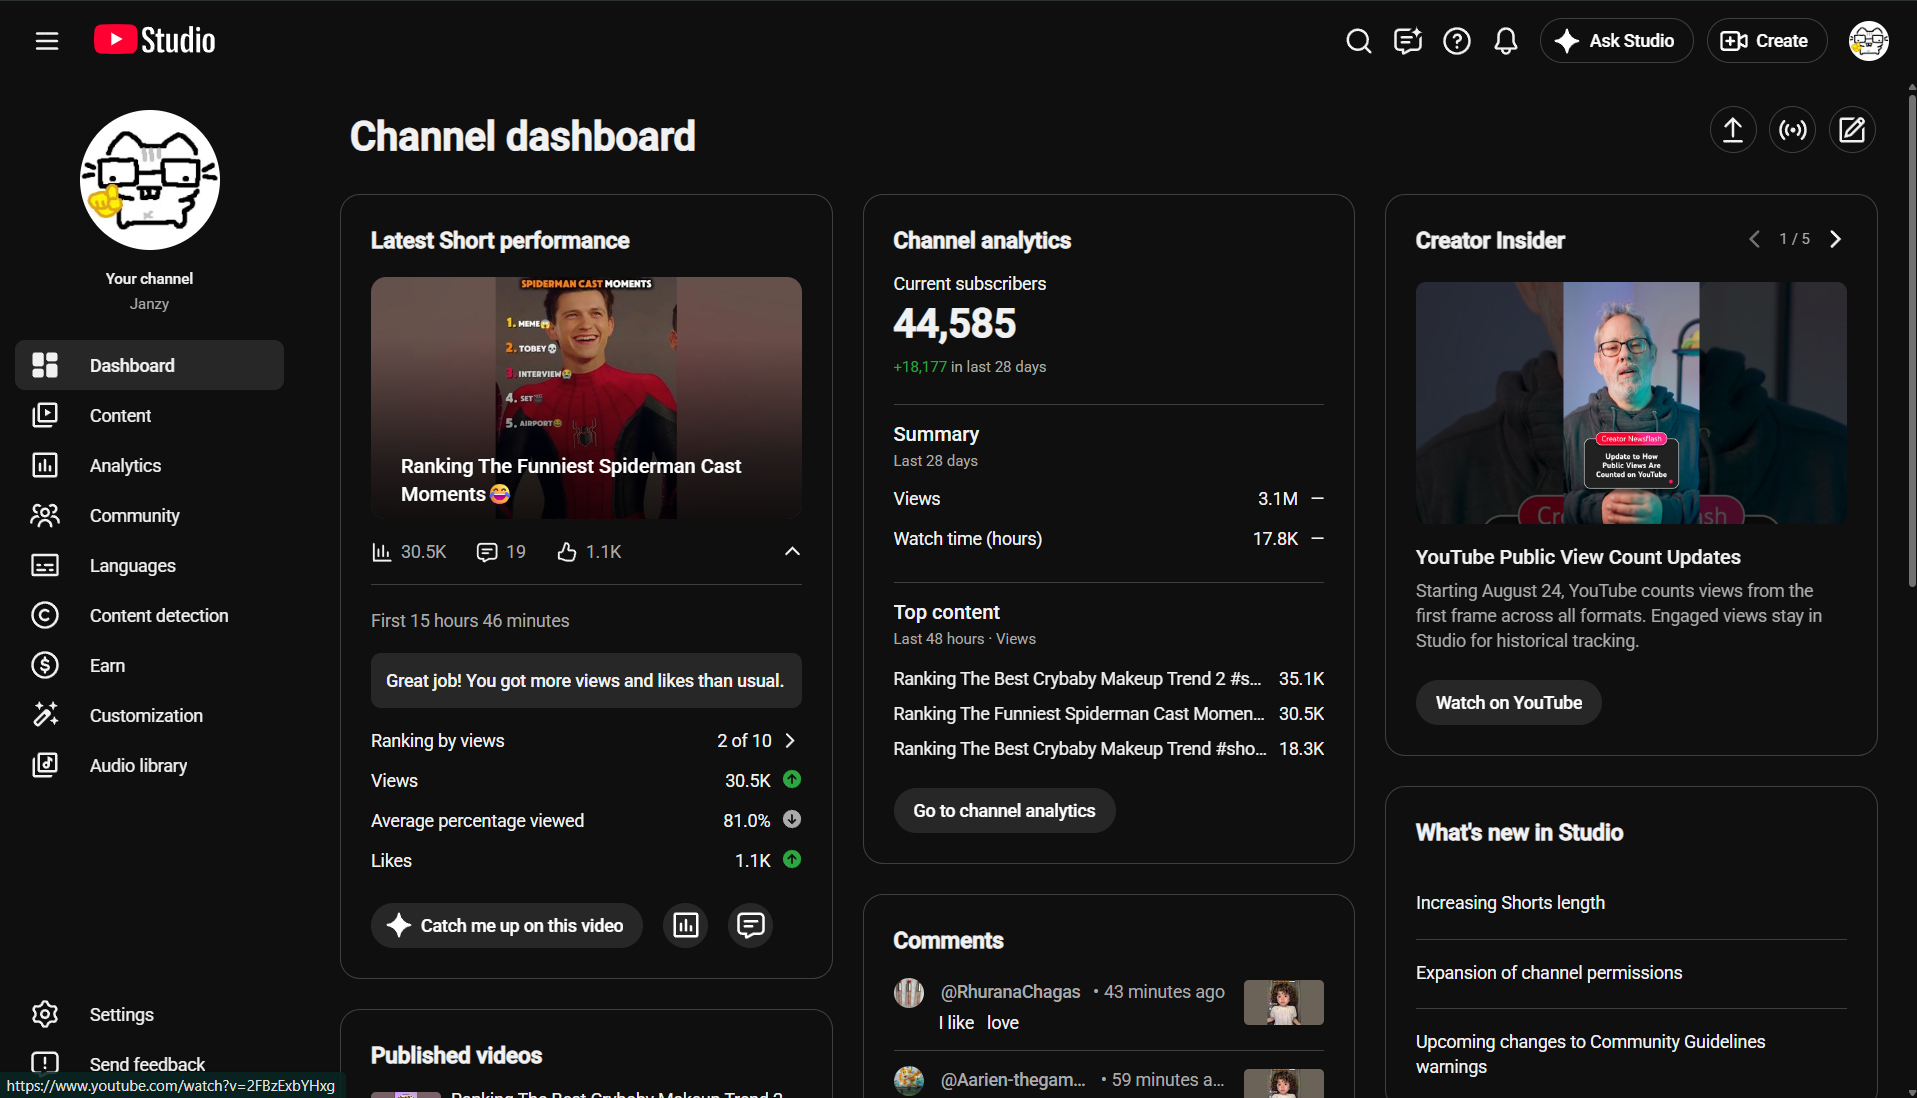Open the hamburger navigation menu
This screenshot has height=1098, width=1917.
[47, 41]
